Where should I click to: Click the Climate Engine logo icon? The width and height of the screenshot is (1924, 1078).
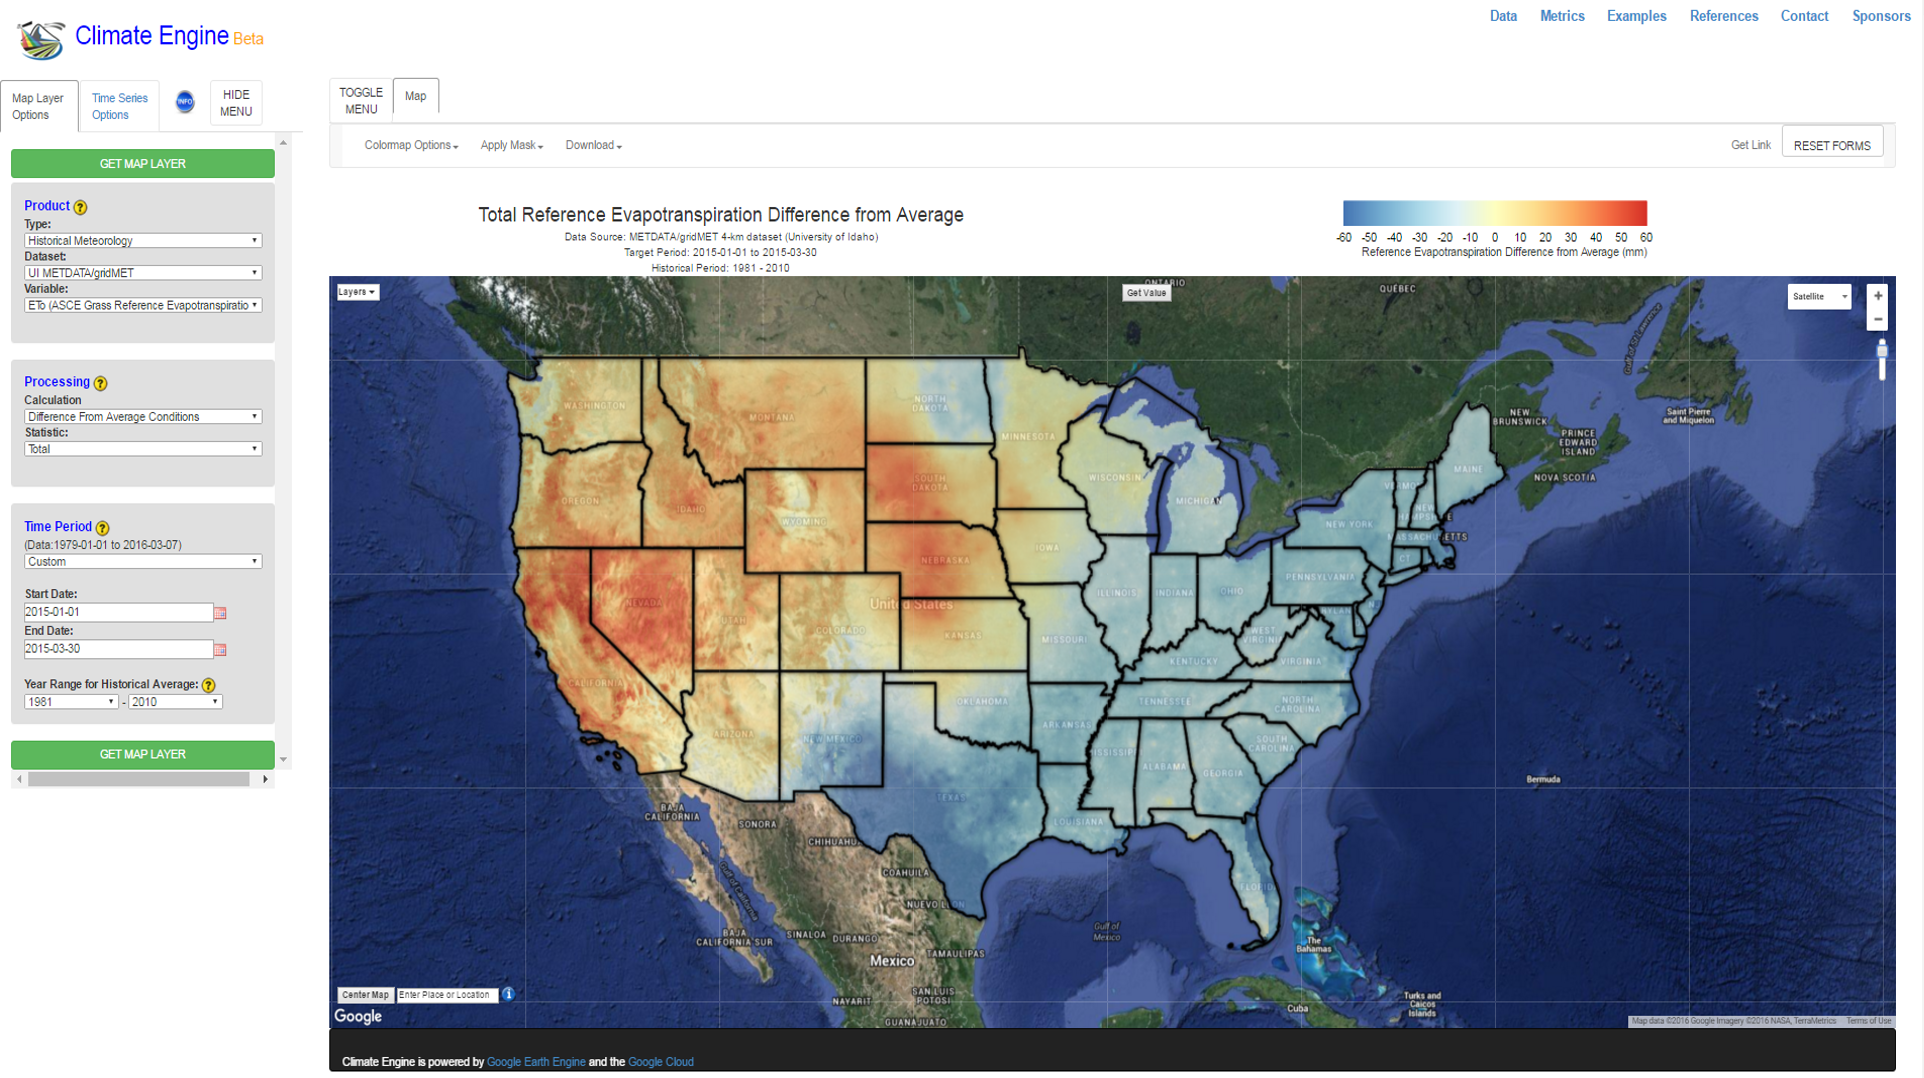[x=41, y=40]
